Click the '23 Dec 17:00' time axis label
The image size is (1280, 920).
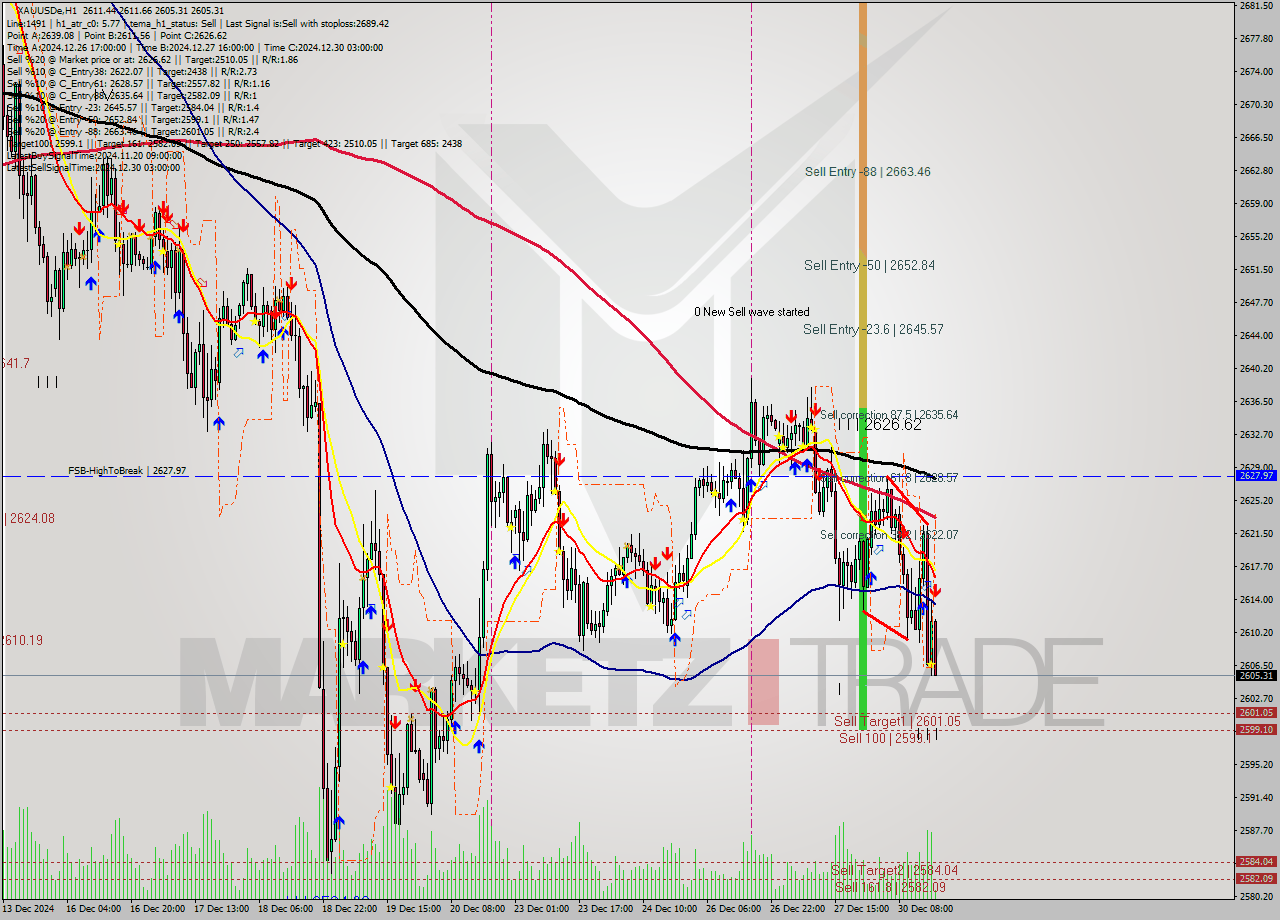(x=605, y=909)
